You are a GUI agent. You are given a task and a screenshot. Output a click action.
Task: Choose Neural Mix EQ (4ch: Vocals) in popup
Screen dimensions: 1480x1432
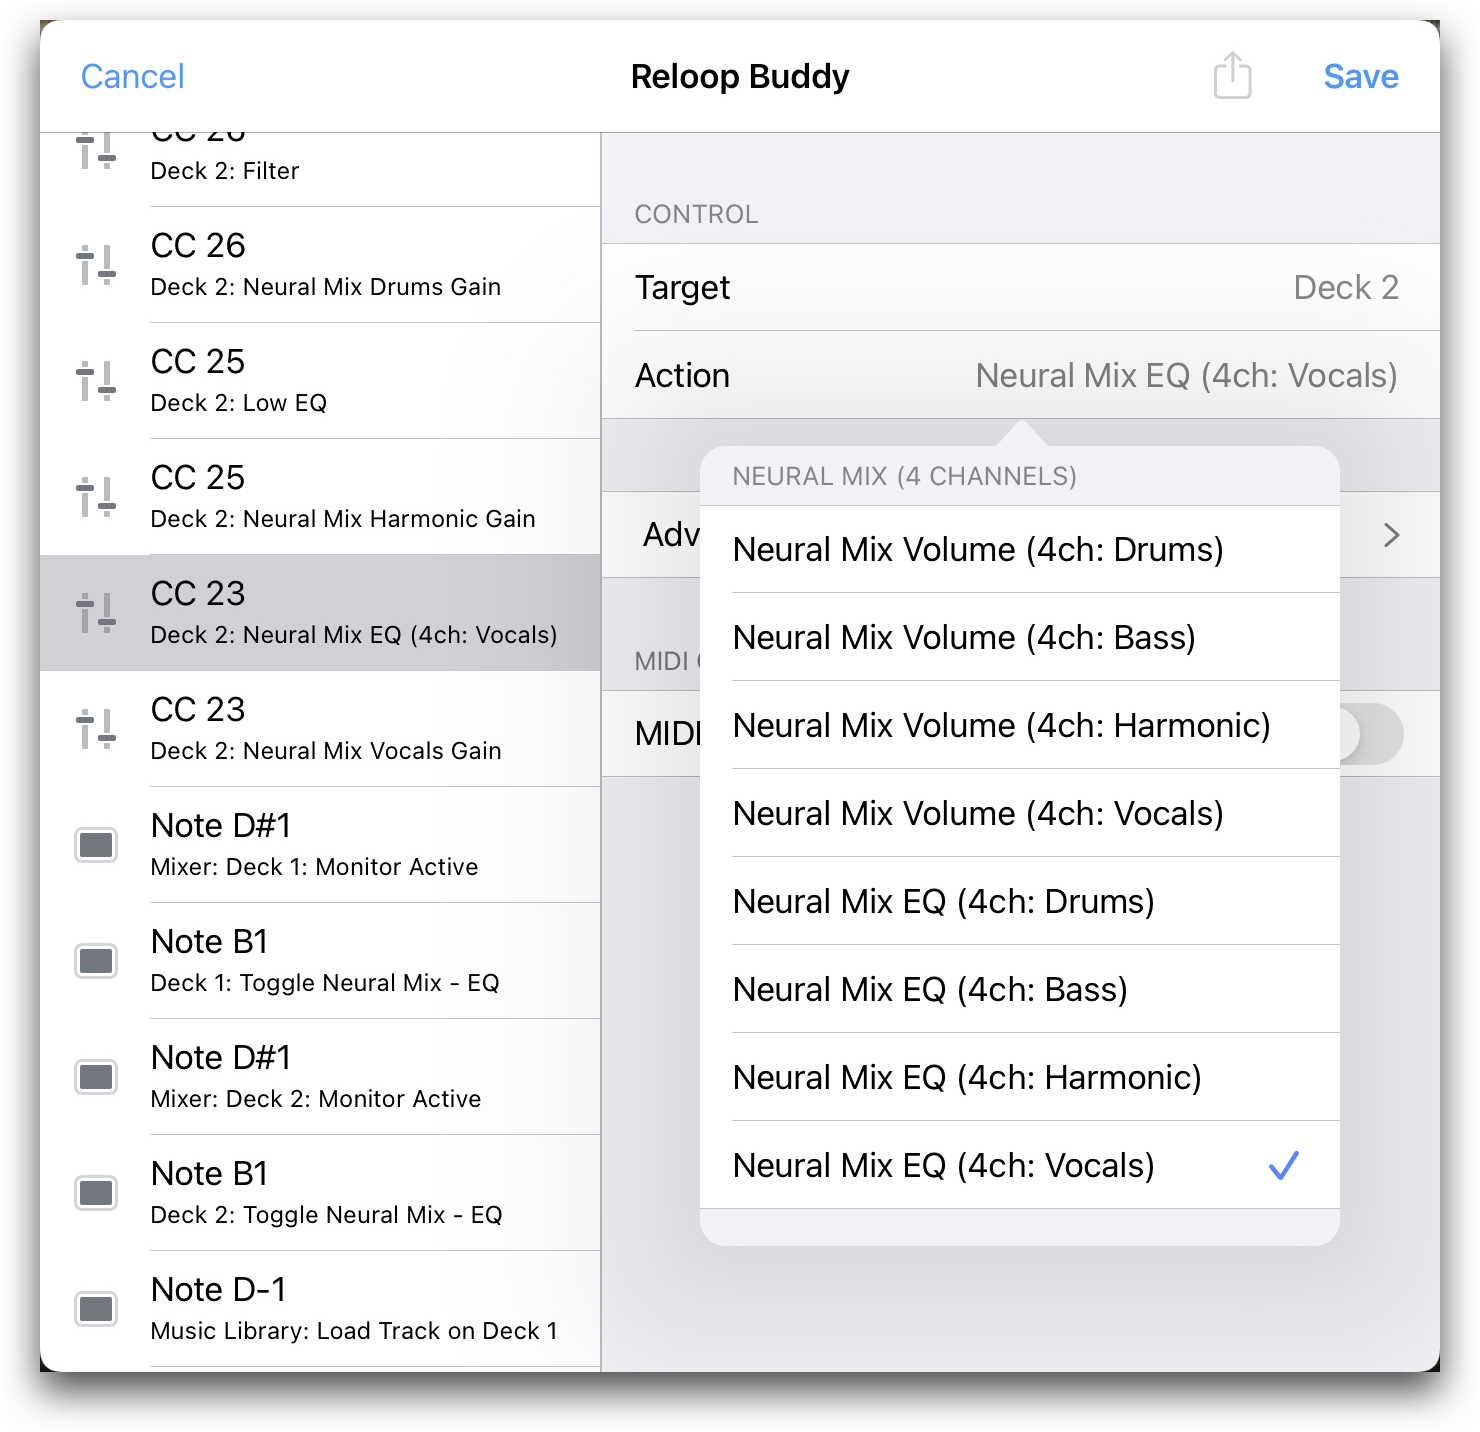pos(1020,1166)
